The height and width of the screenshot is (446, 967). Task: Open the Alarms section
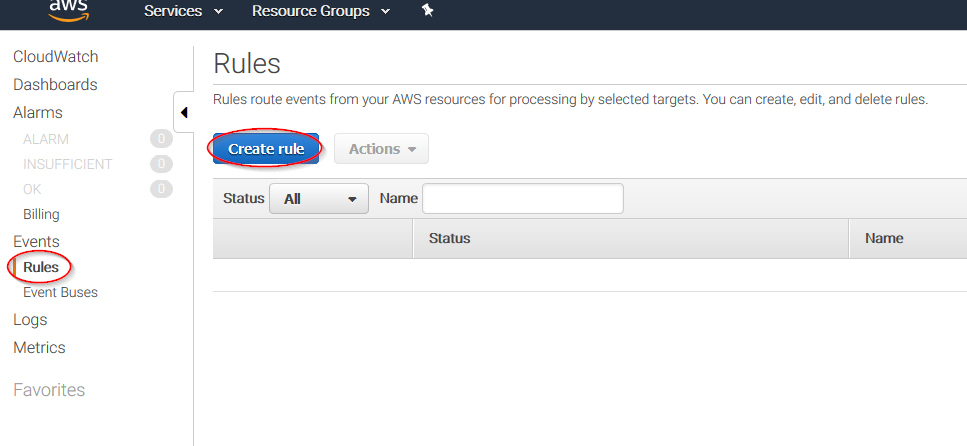coord(38,113)
